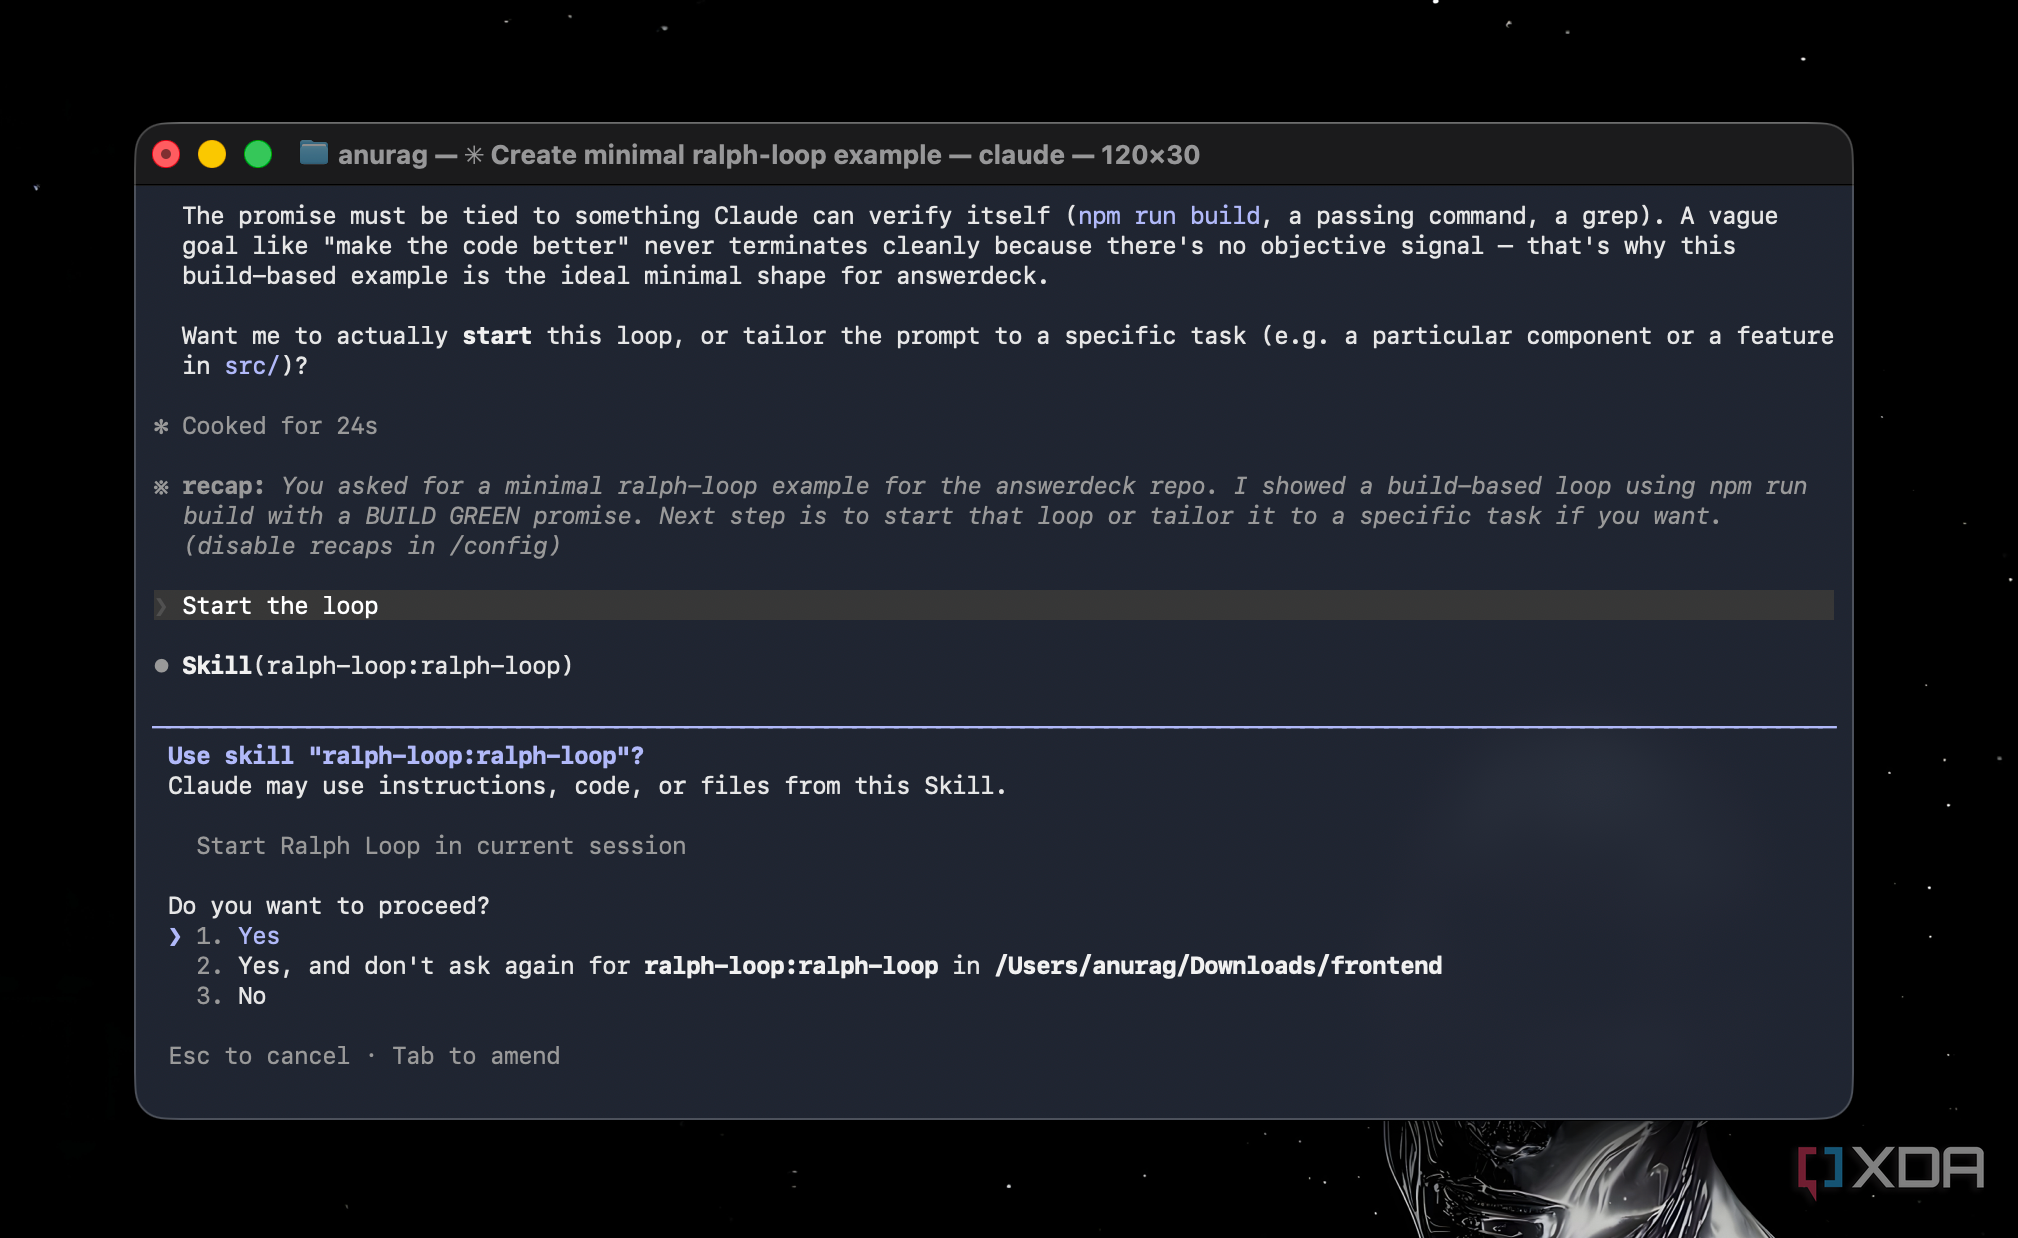Click the "npm run build" code text
Screen dimensions: 2018x1238
coord(1169,216)
